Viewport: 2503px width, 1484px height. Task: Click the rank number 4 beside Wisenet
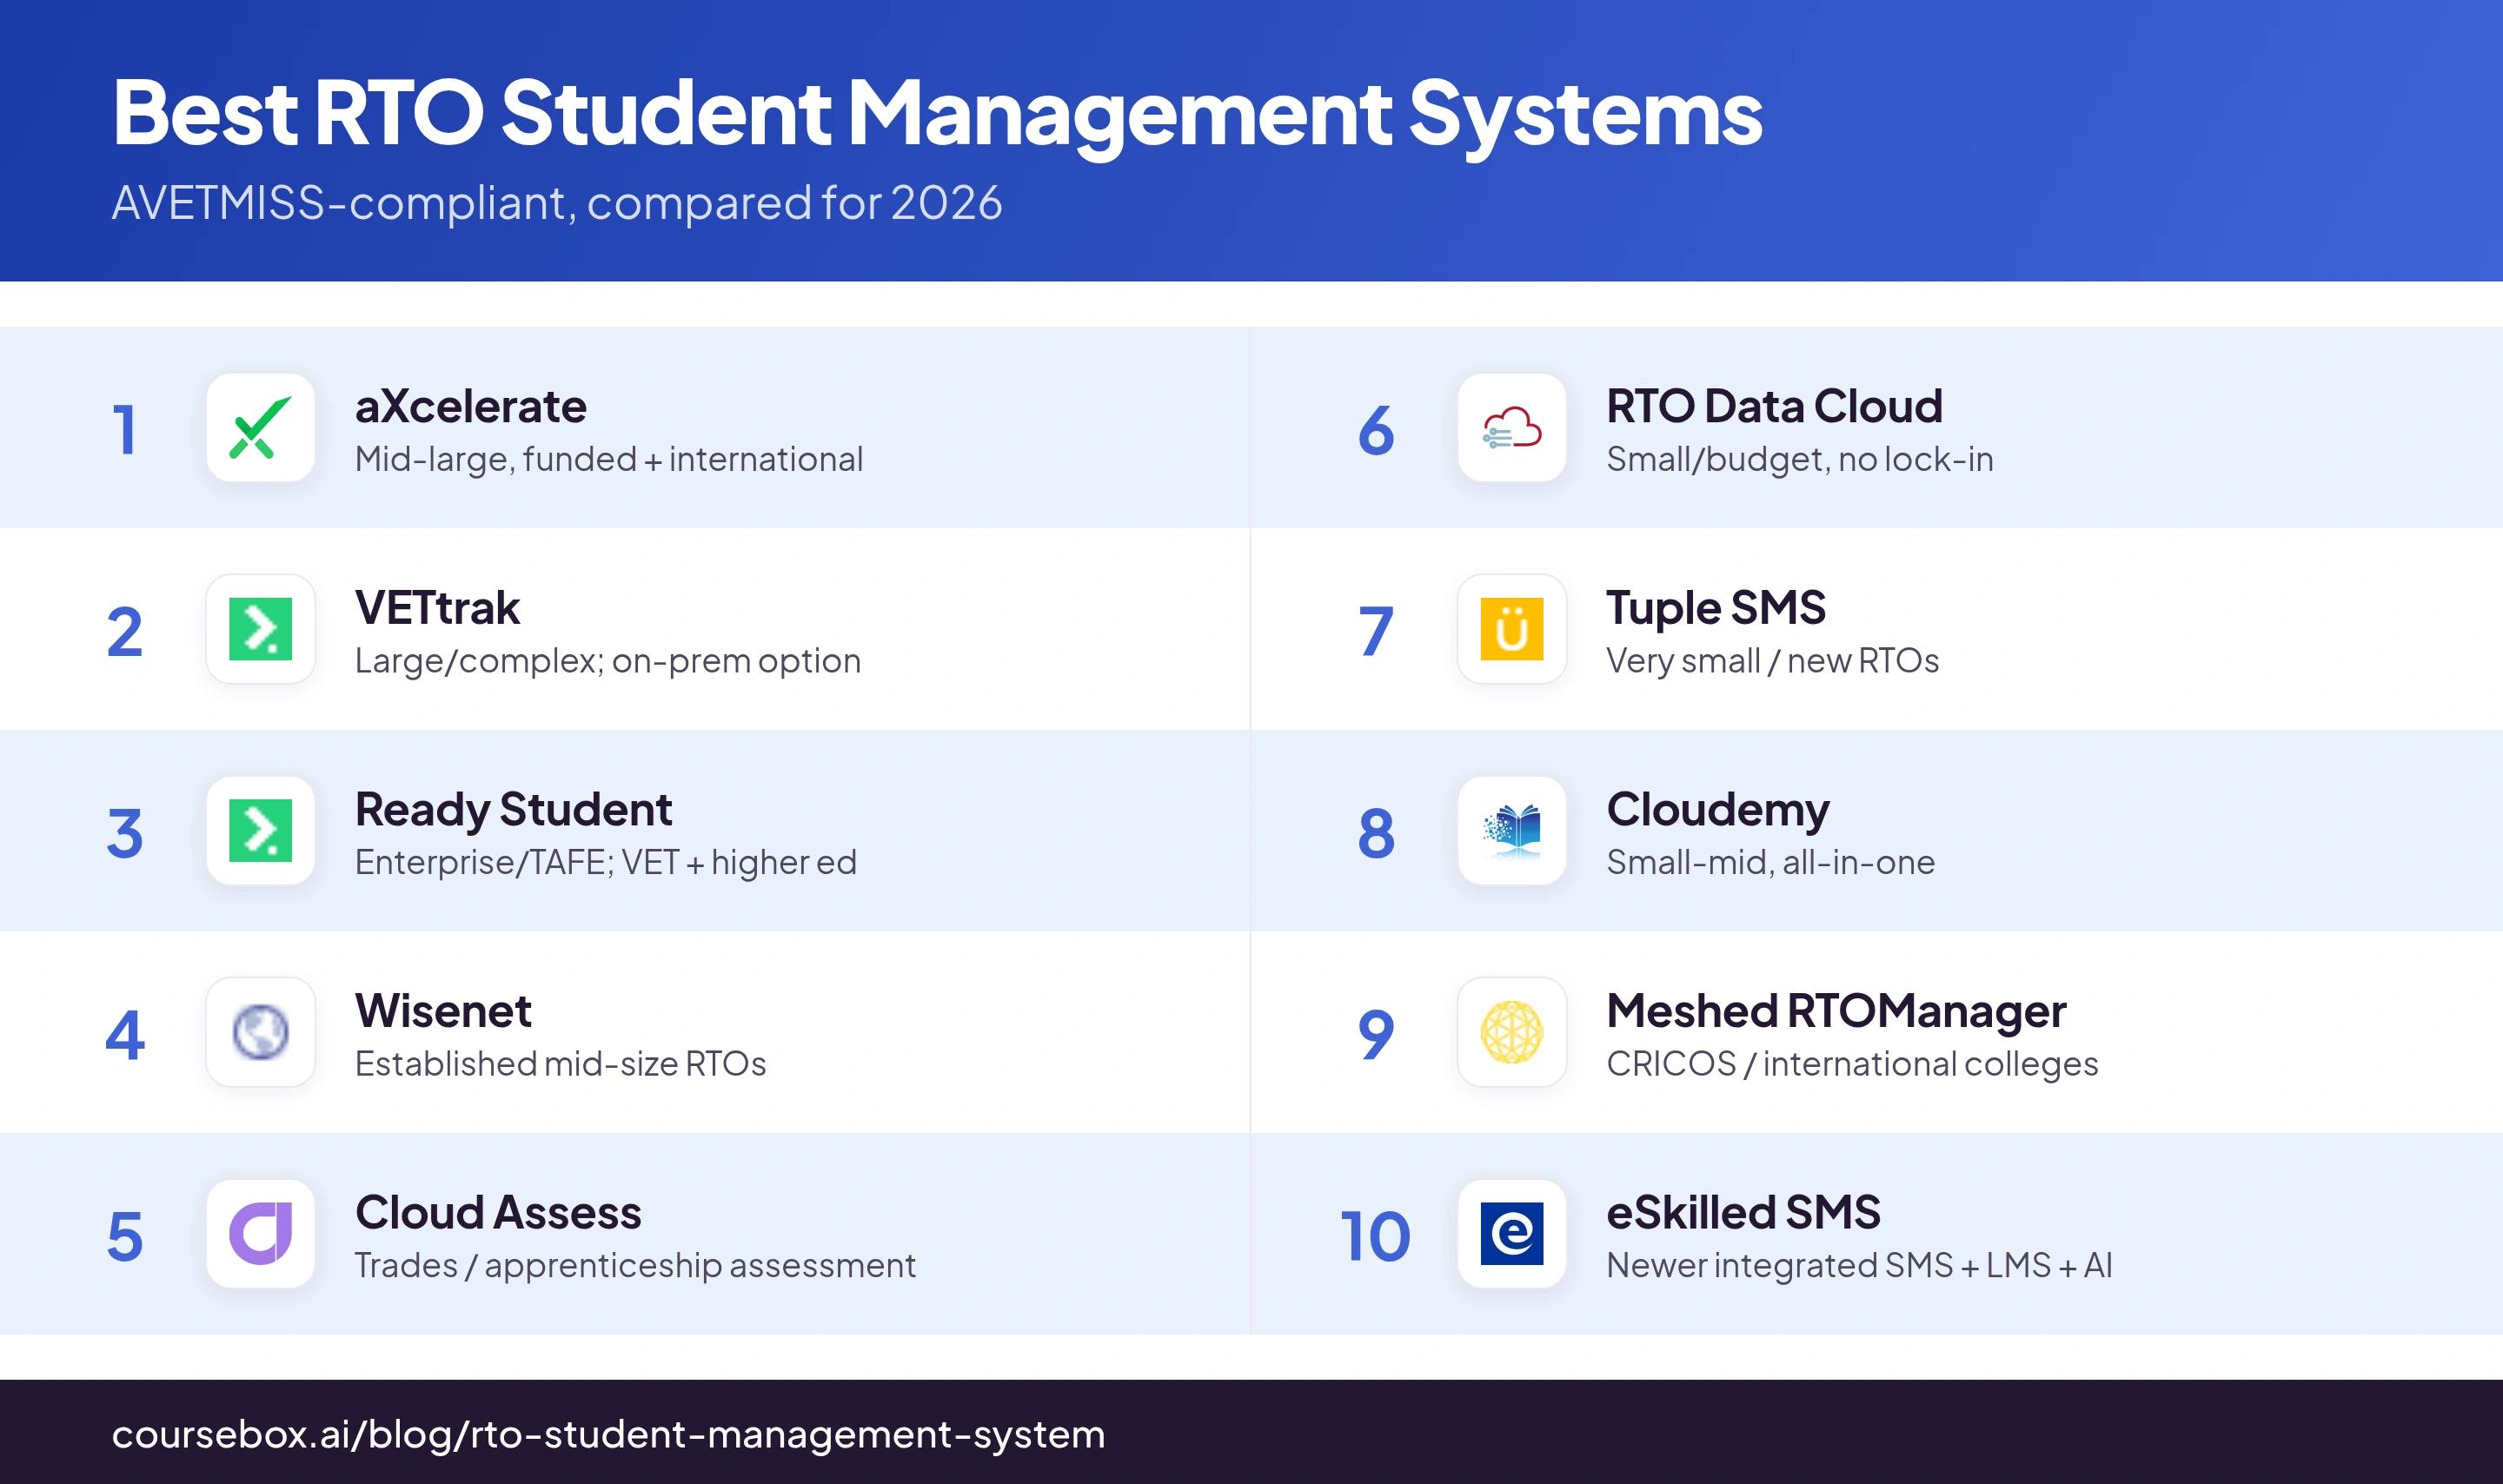click(125, 1034)
